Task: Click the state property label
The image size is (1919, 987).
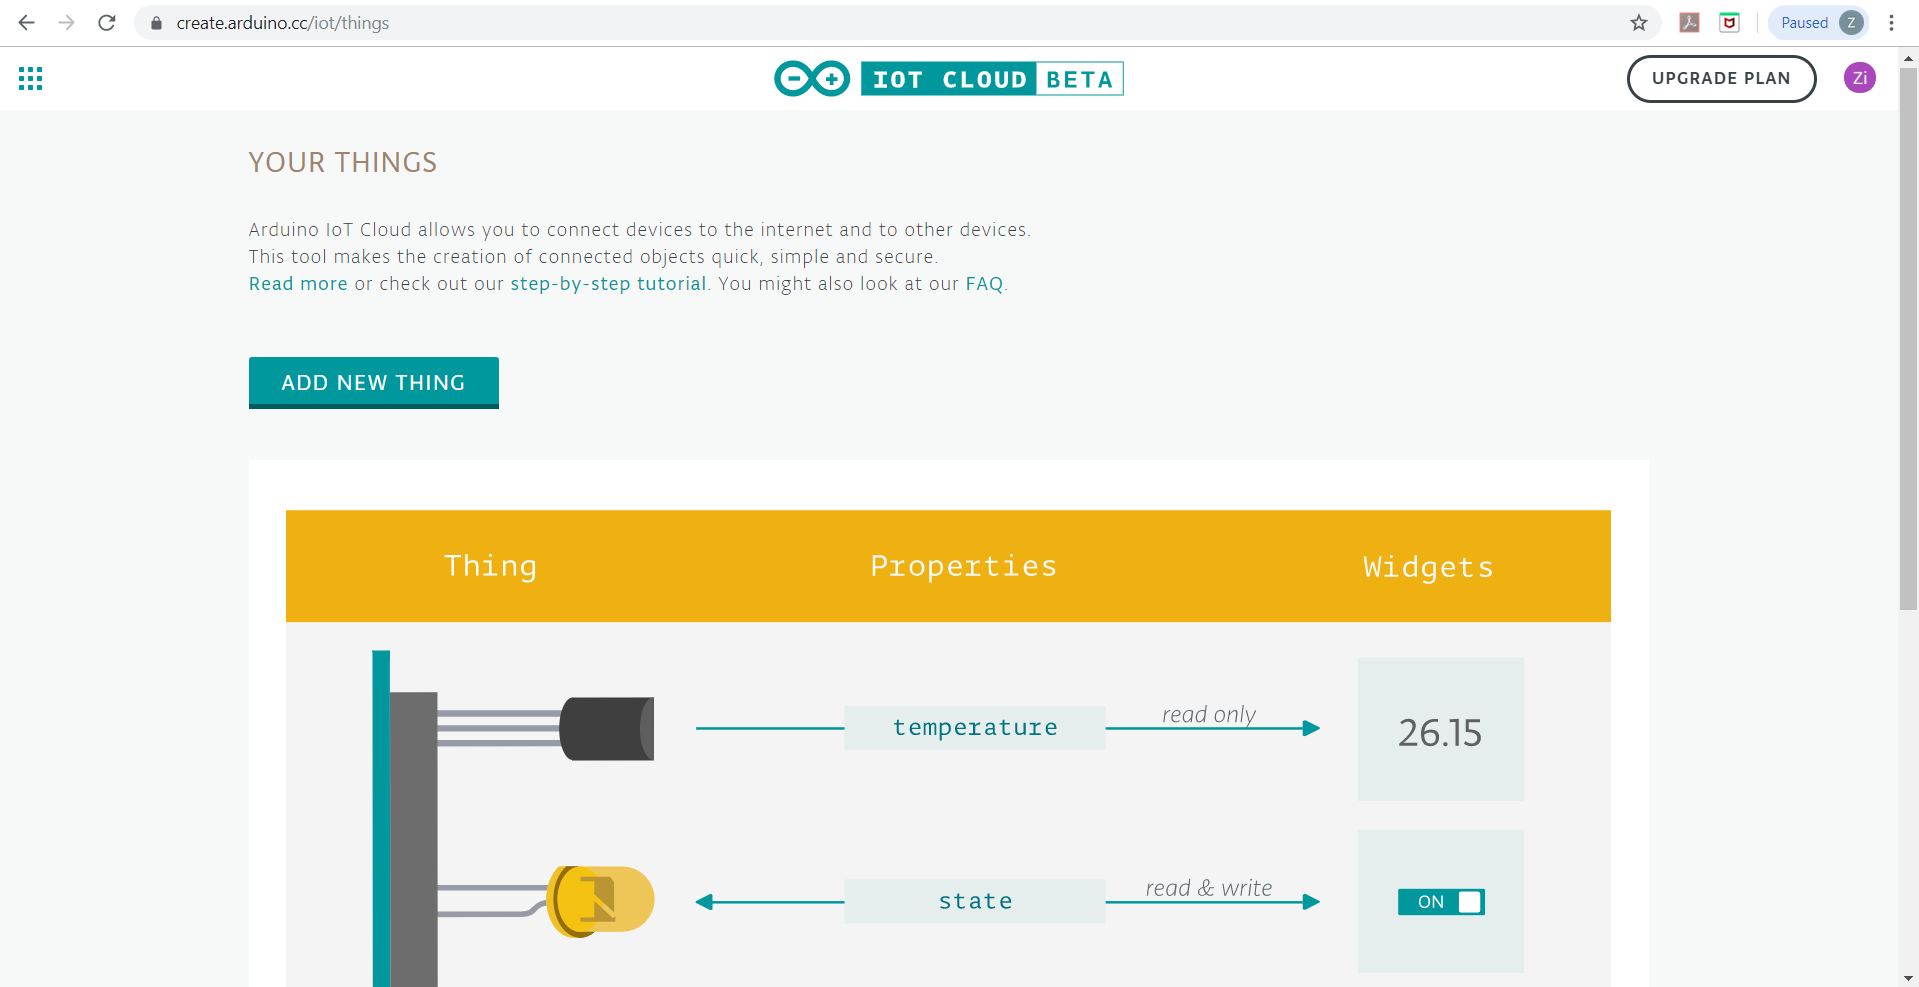Action: tap(975, 901)
